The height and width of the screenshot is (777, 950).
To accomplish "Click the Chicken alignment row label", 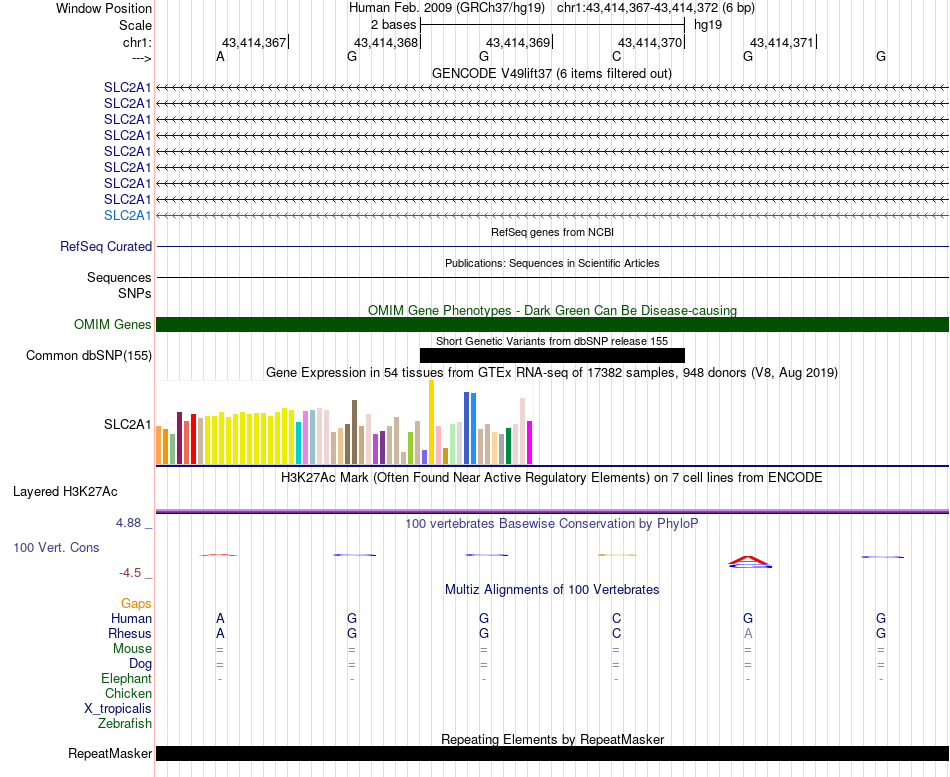I will [x=128, y=693].
